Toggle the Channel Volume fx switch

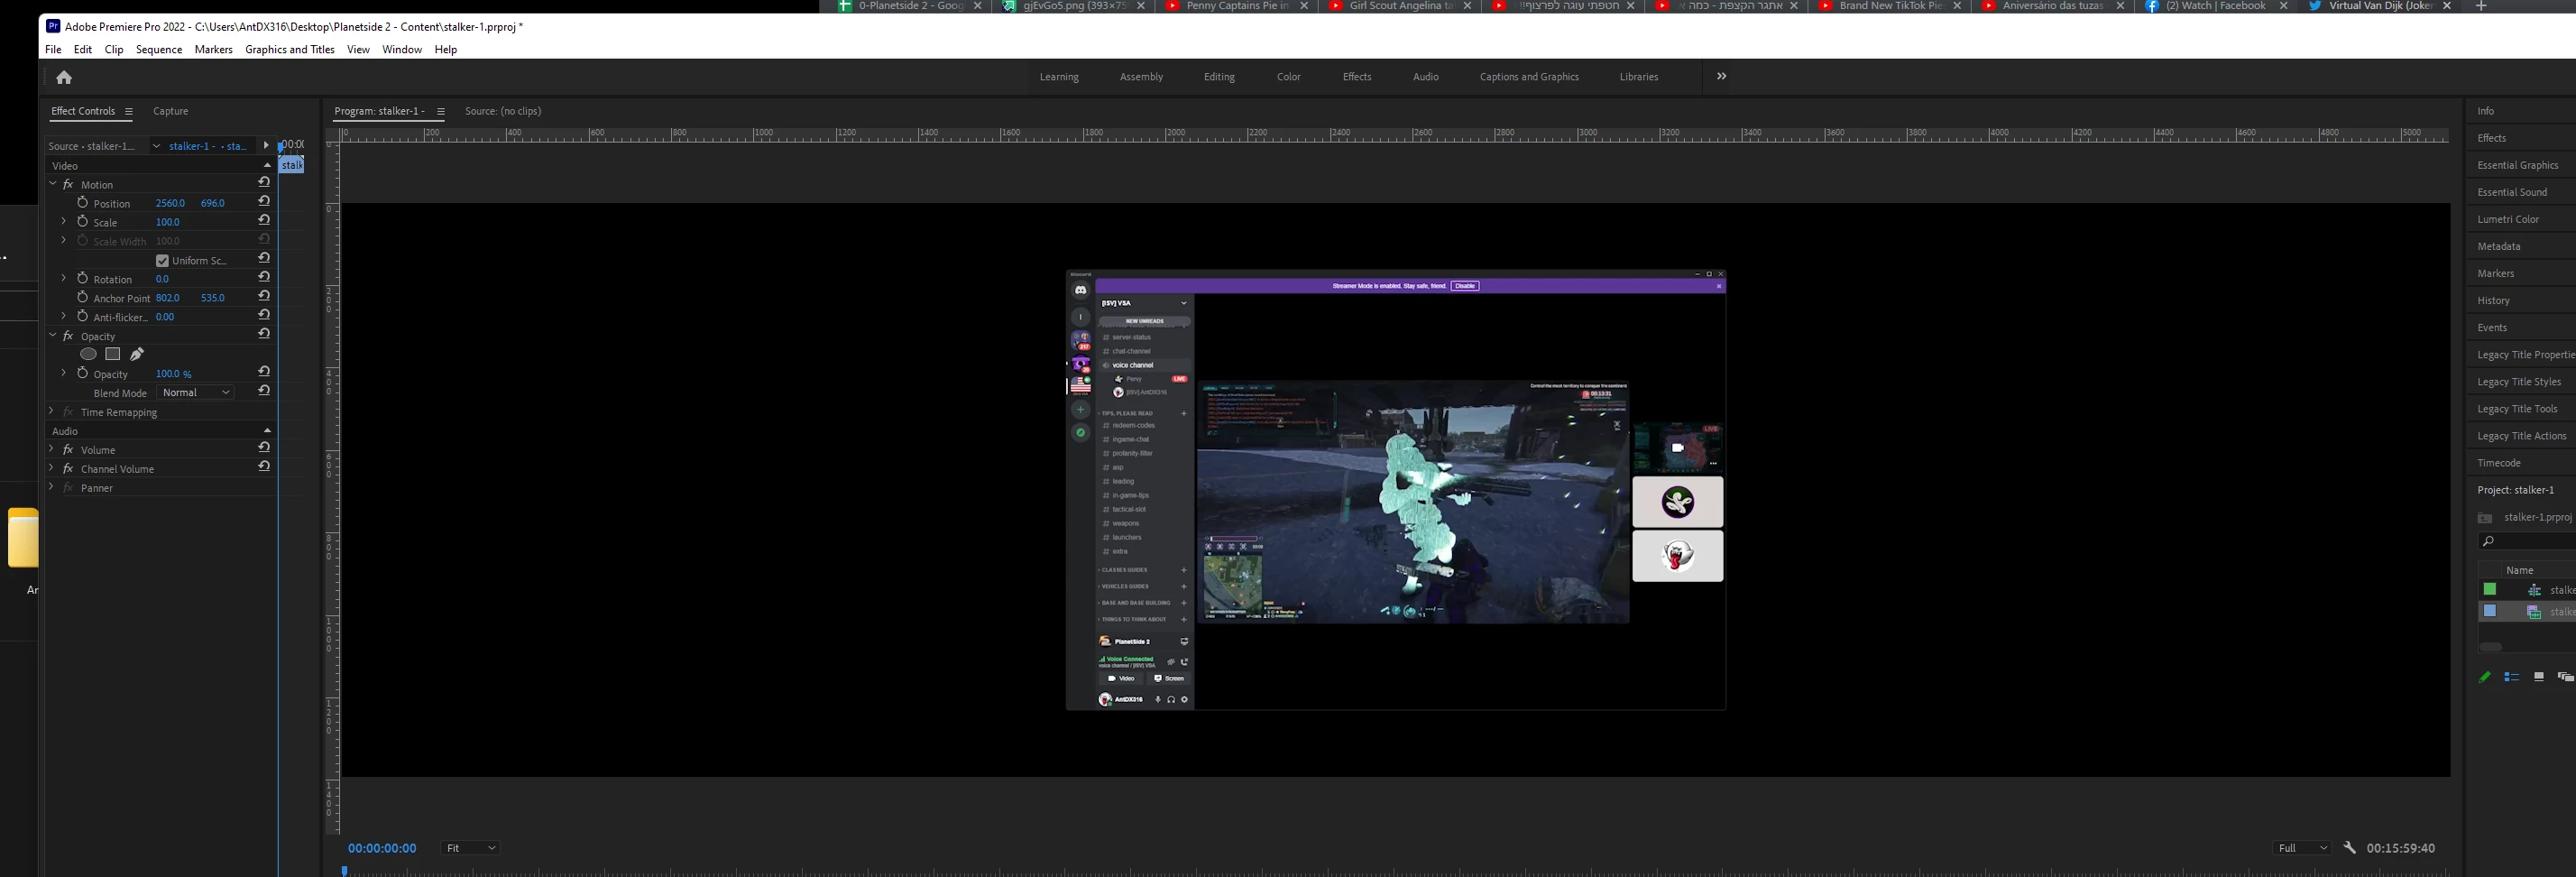pos(68,470)
